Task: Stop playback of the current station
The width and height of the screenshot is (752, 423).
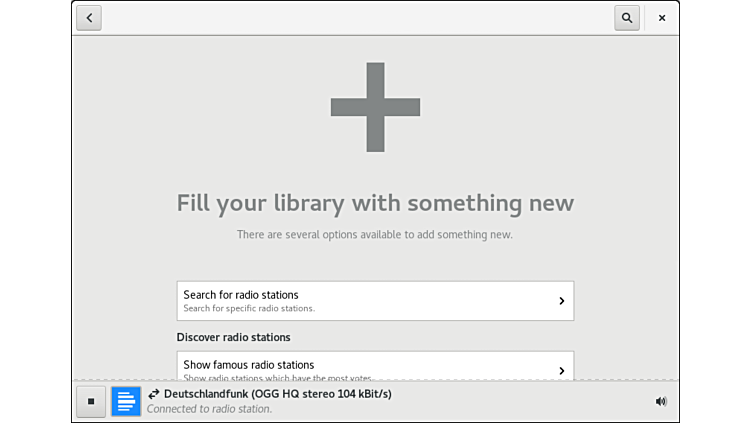Action: click(91, 401)
